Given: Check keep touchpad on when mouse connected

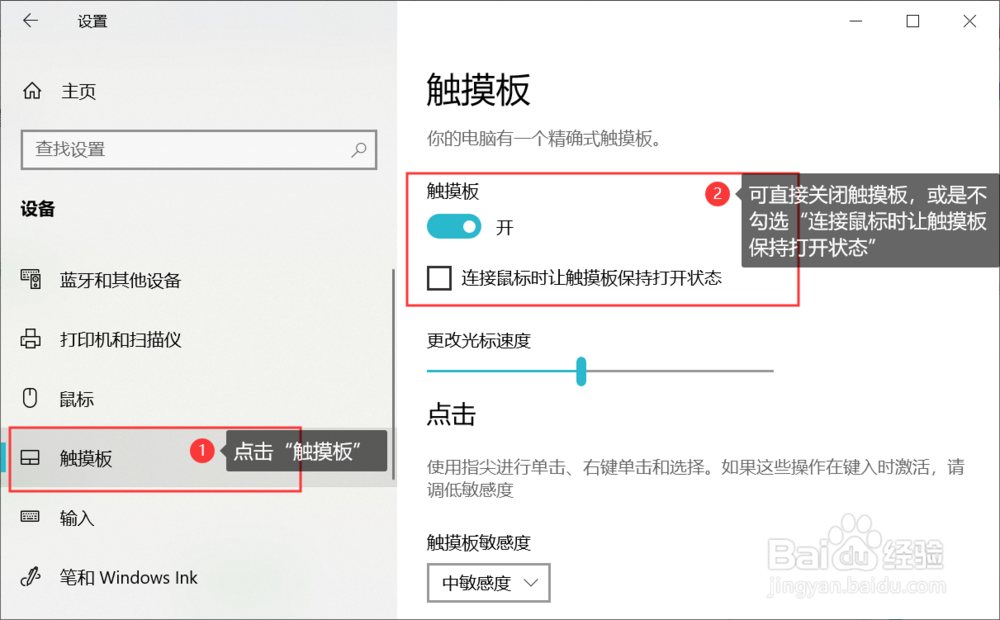Looking at the screenshot, I should pos(438,278).
